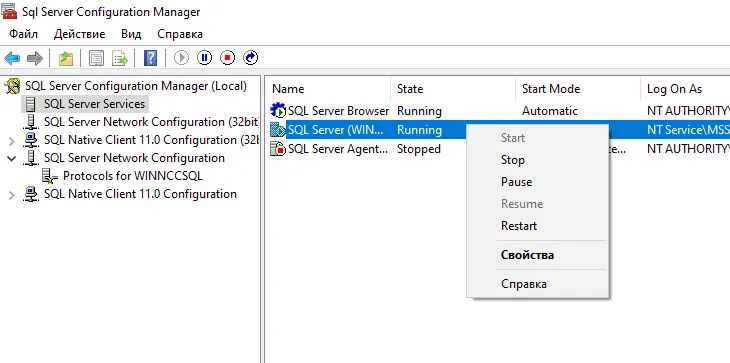
Task: Click the Up one level folder icon
Action: pyautogui.click(x=66, y=58)
